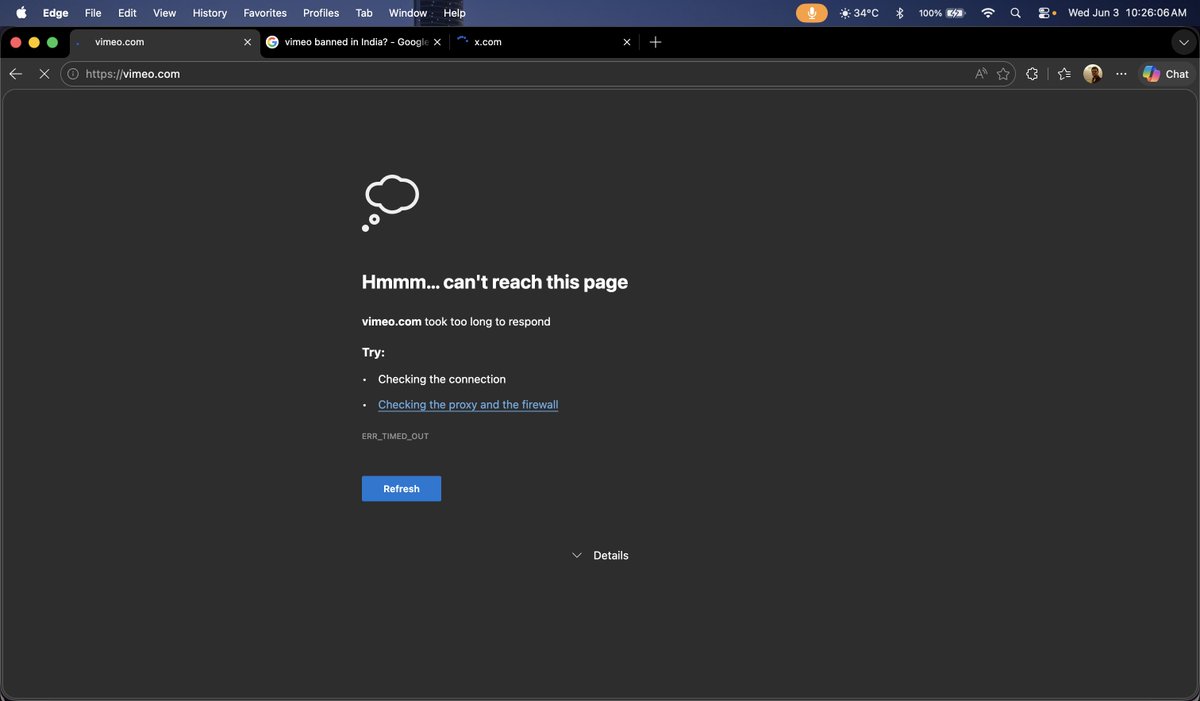Viewport: 1200px width, 701px height.
Task: Open a new tab with plus icon
Action: pyautogui.click(x=655, y=42)
